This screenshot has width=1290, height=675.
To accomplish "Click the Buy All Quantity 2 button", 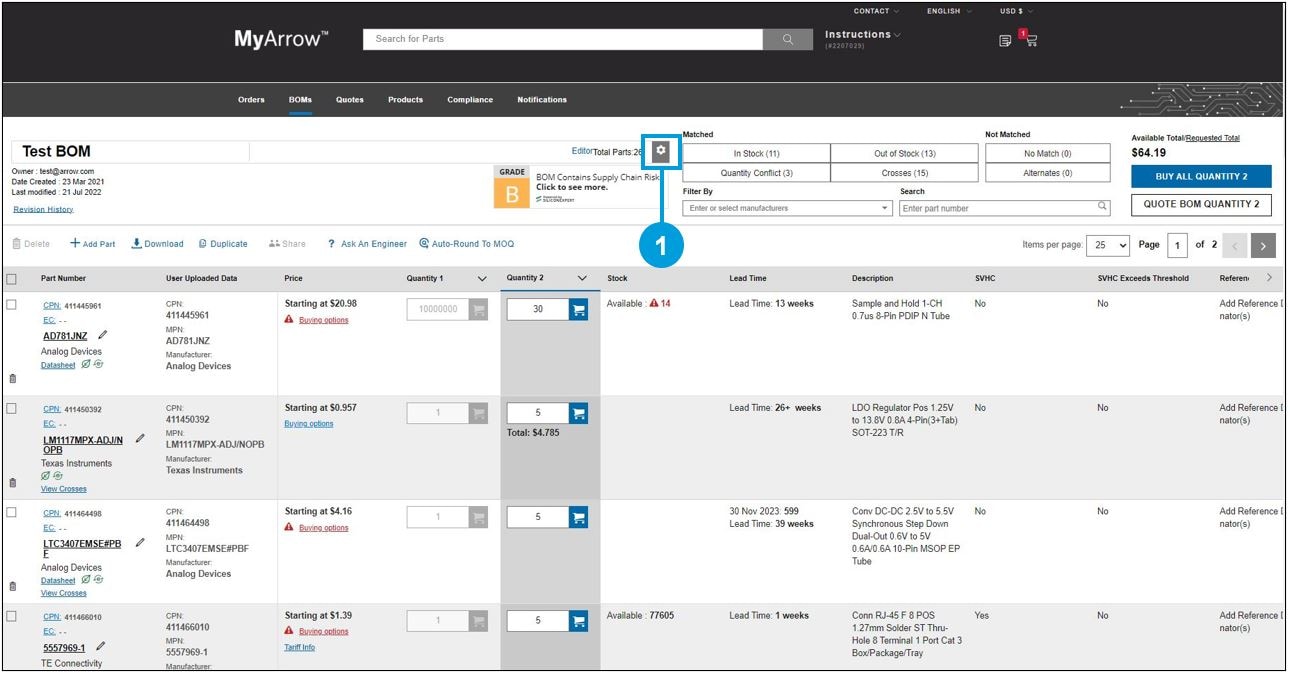I will pos(1201,176).
